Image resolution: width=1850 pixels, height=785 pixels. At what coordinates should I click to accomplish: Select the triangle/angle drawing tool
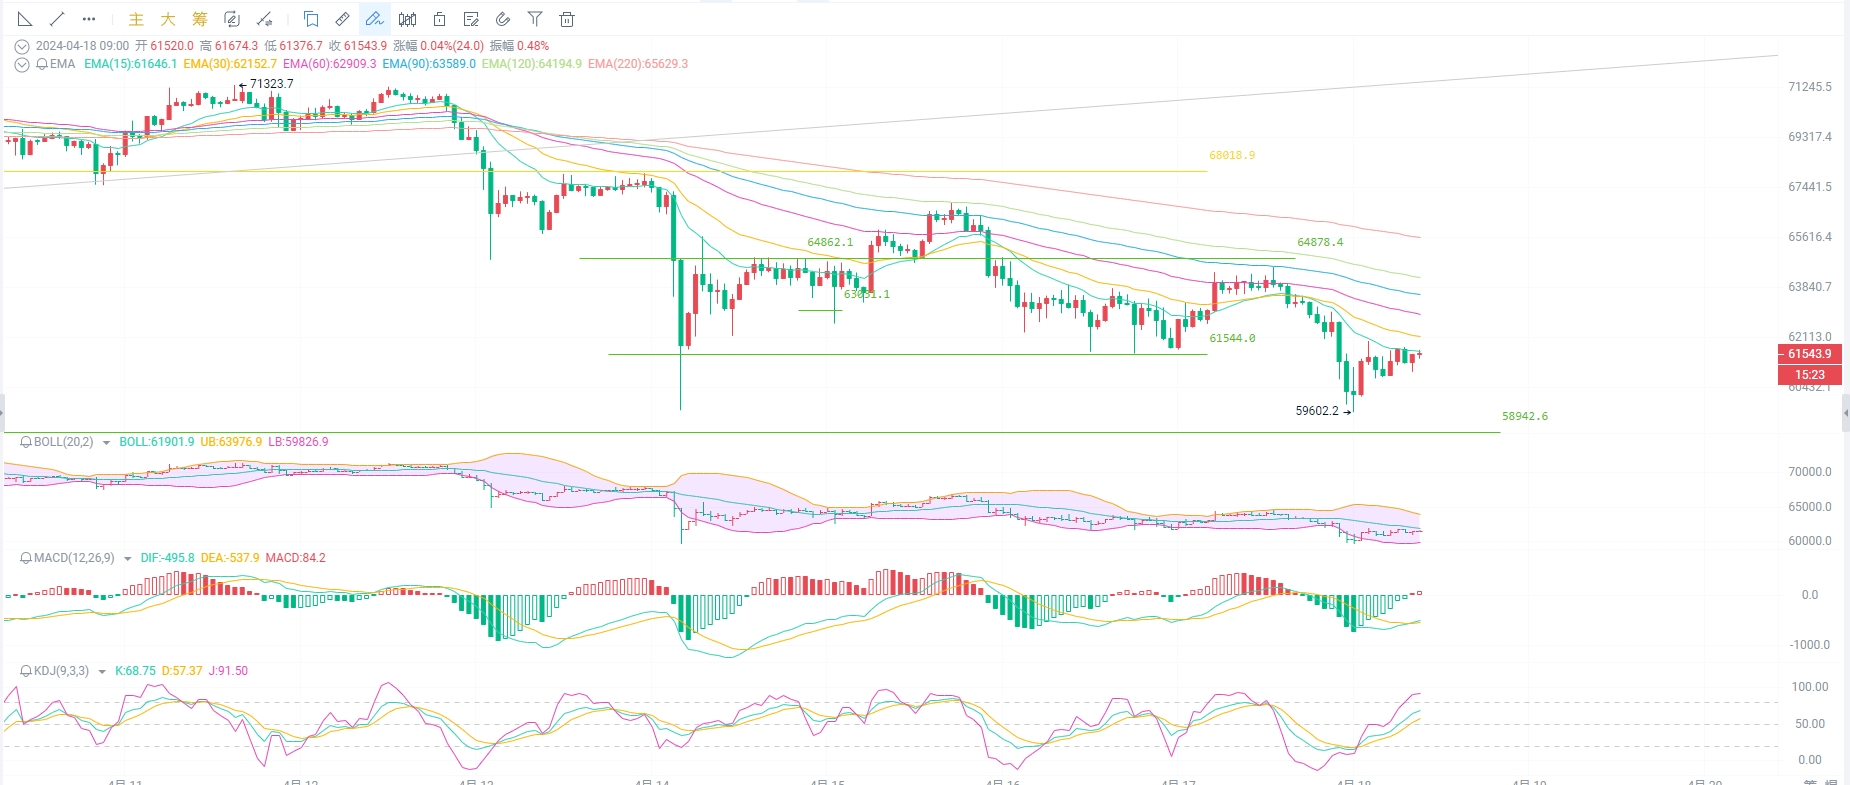(25, 19)
